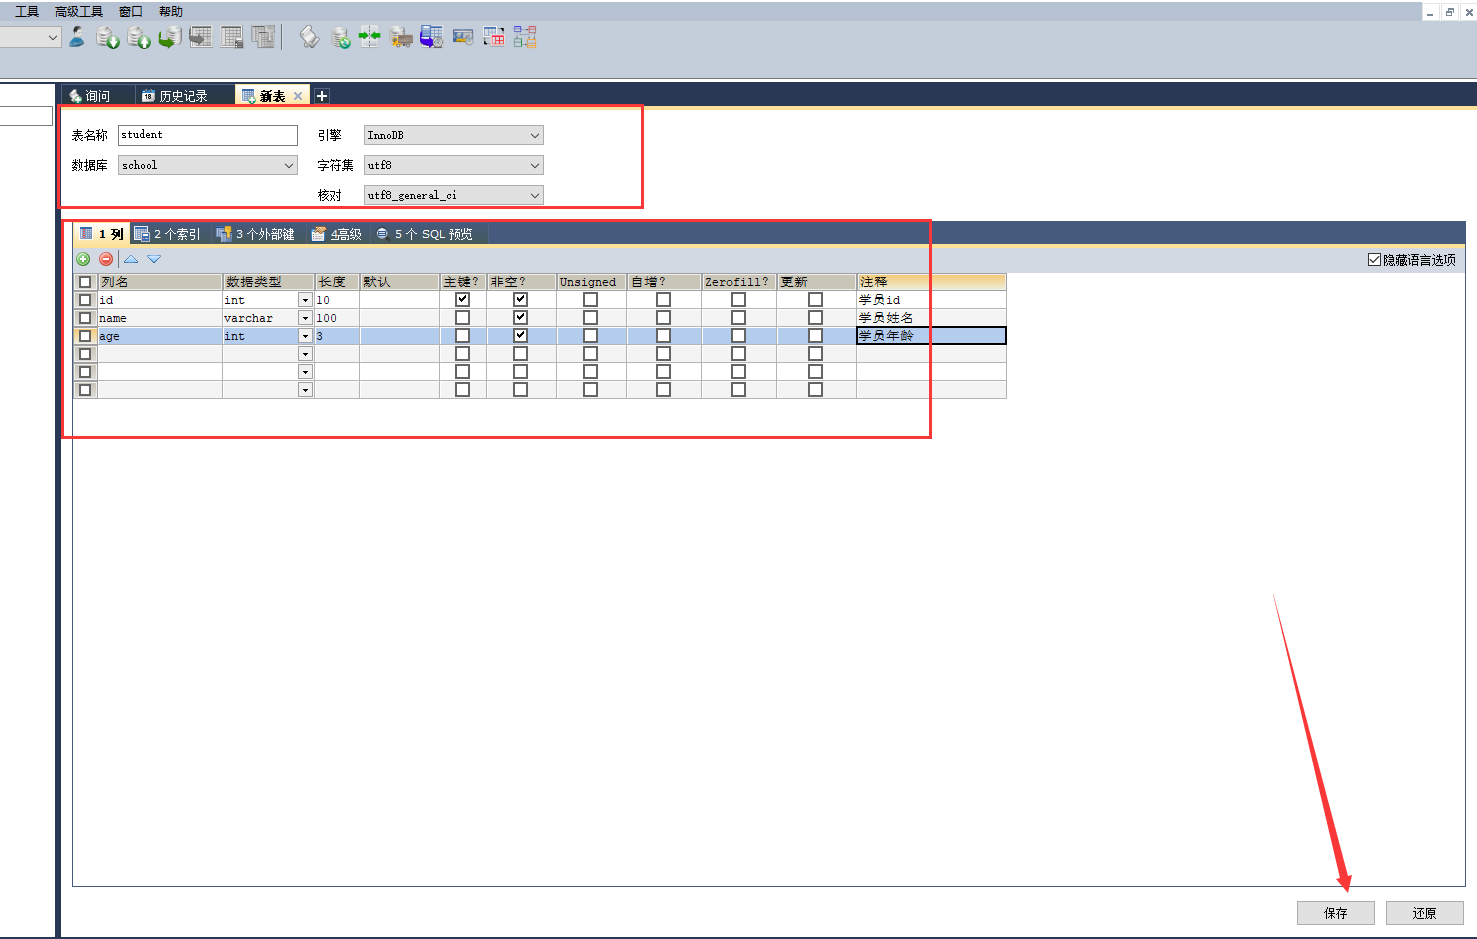Click the 新表 tab table icon
1477x939 pixels.
pyautogui.click(x=248, y=96)
